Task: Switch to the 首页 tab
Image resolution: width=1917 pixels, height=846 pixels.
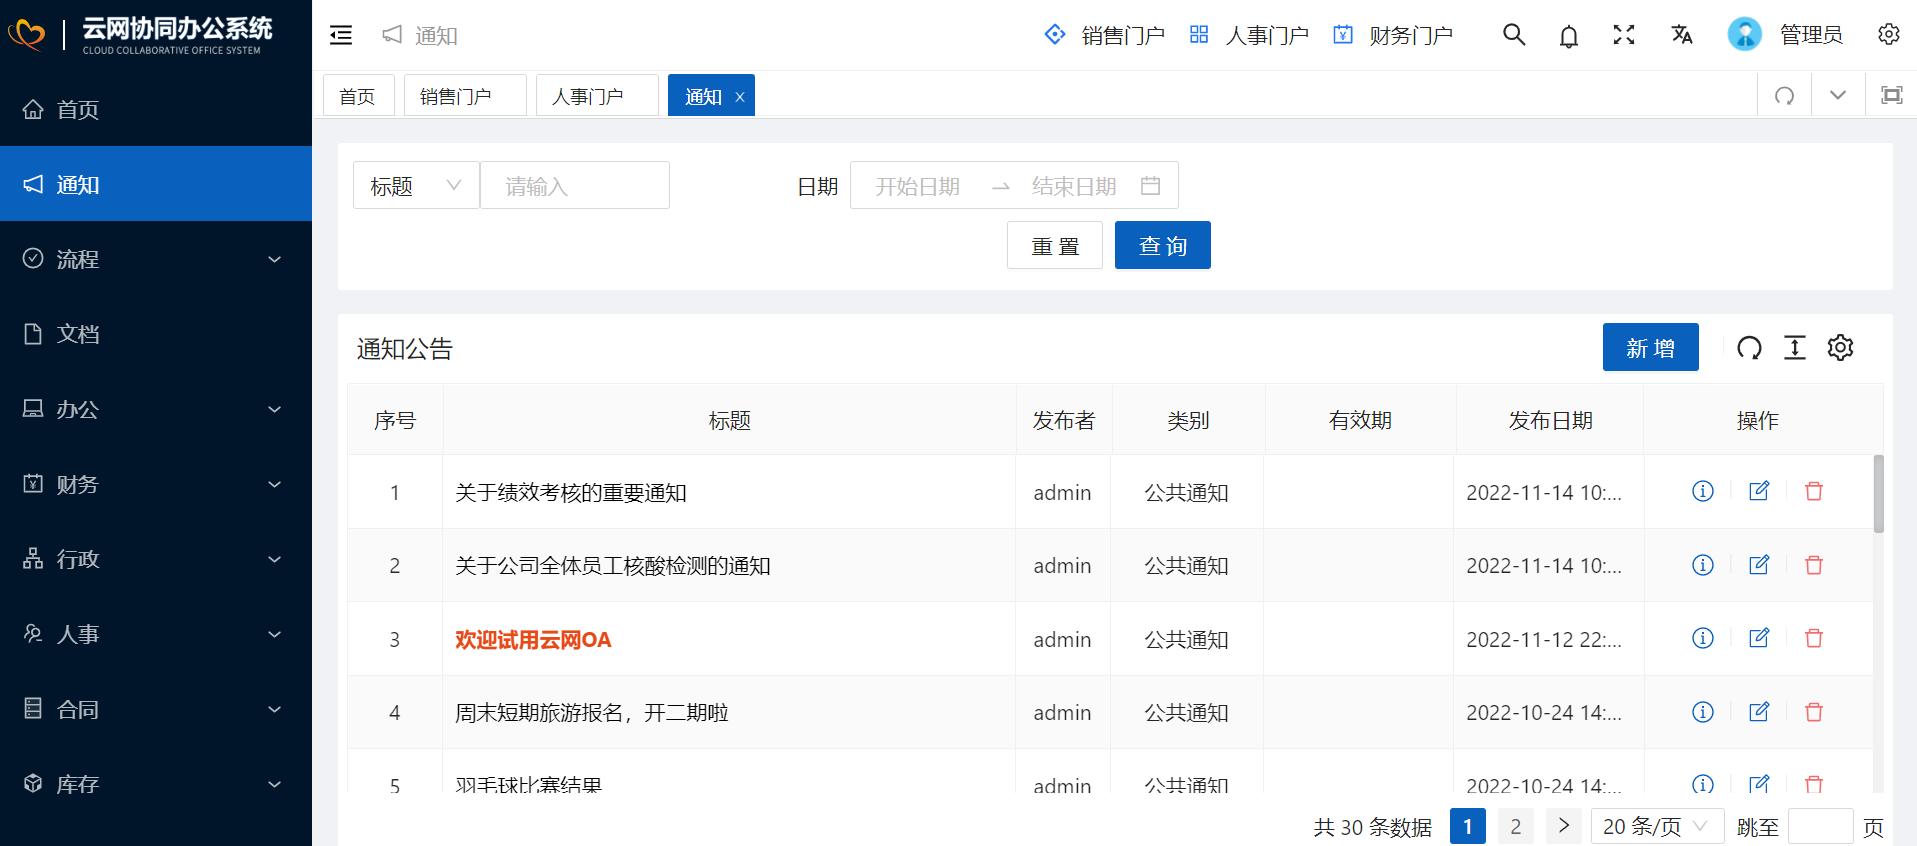Action: [358, 96]
